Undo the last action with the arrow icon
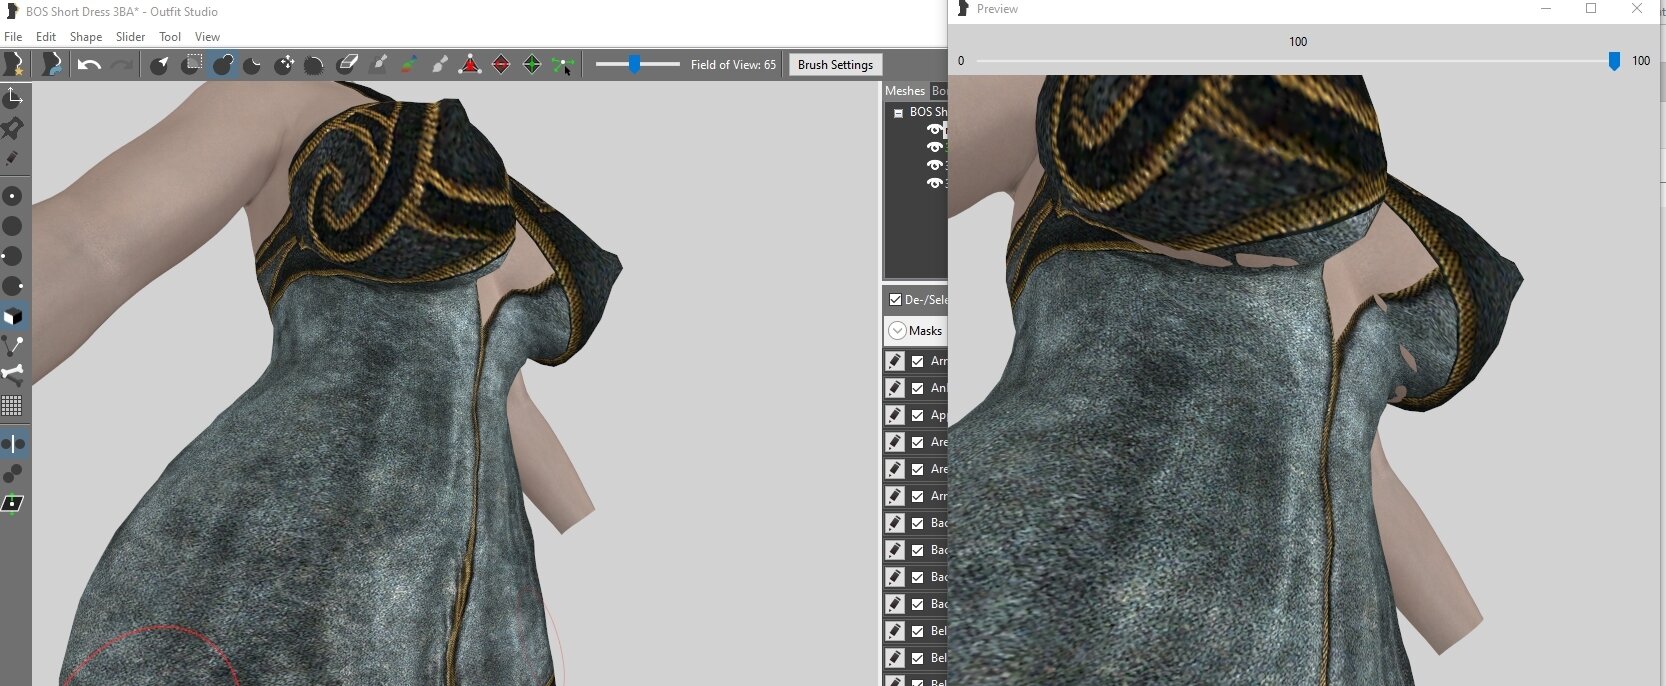 89,65
